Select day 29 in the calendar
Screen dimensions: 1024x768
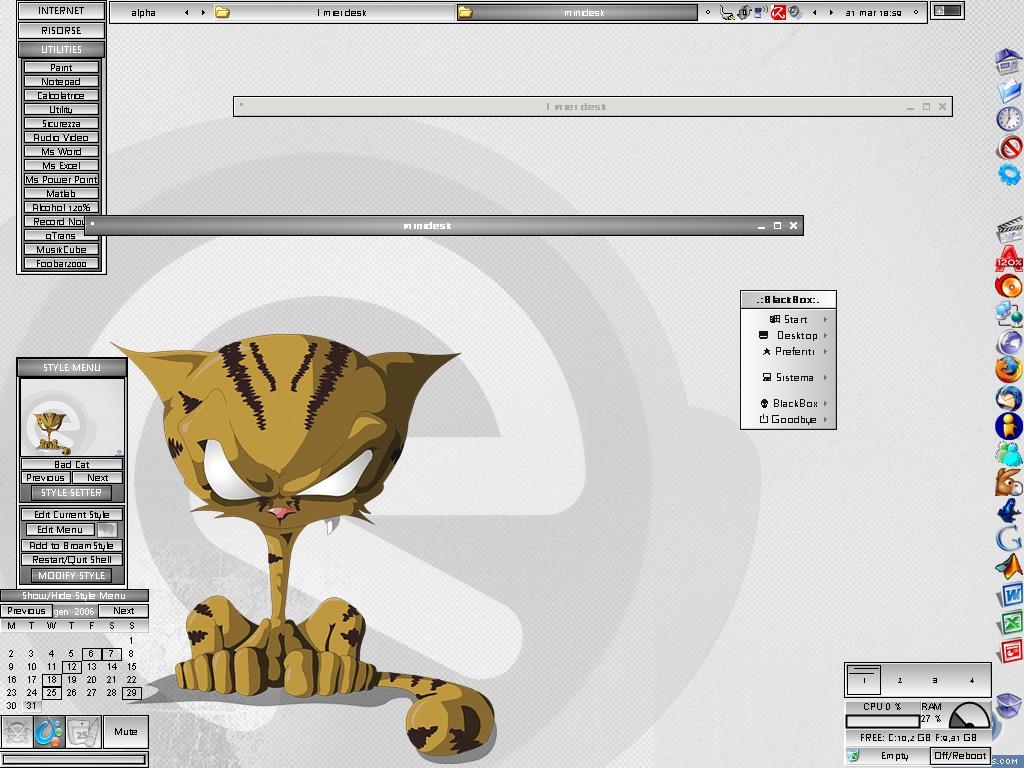click(x=131, y=693)
